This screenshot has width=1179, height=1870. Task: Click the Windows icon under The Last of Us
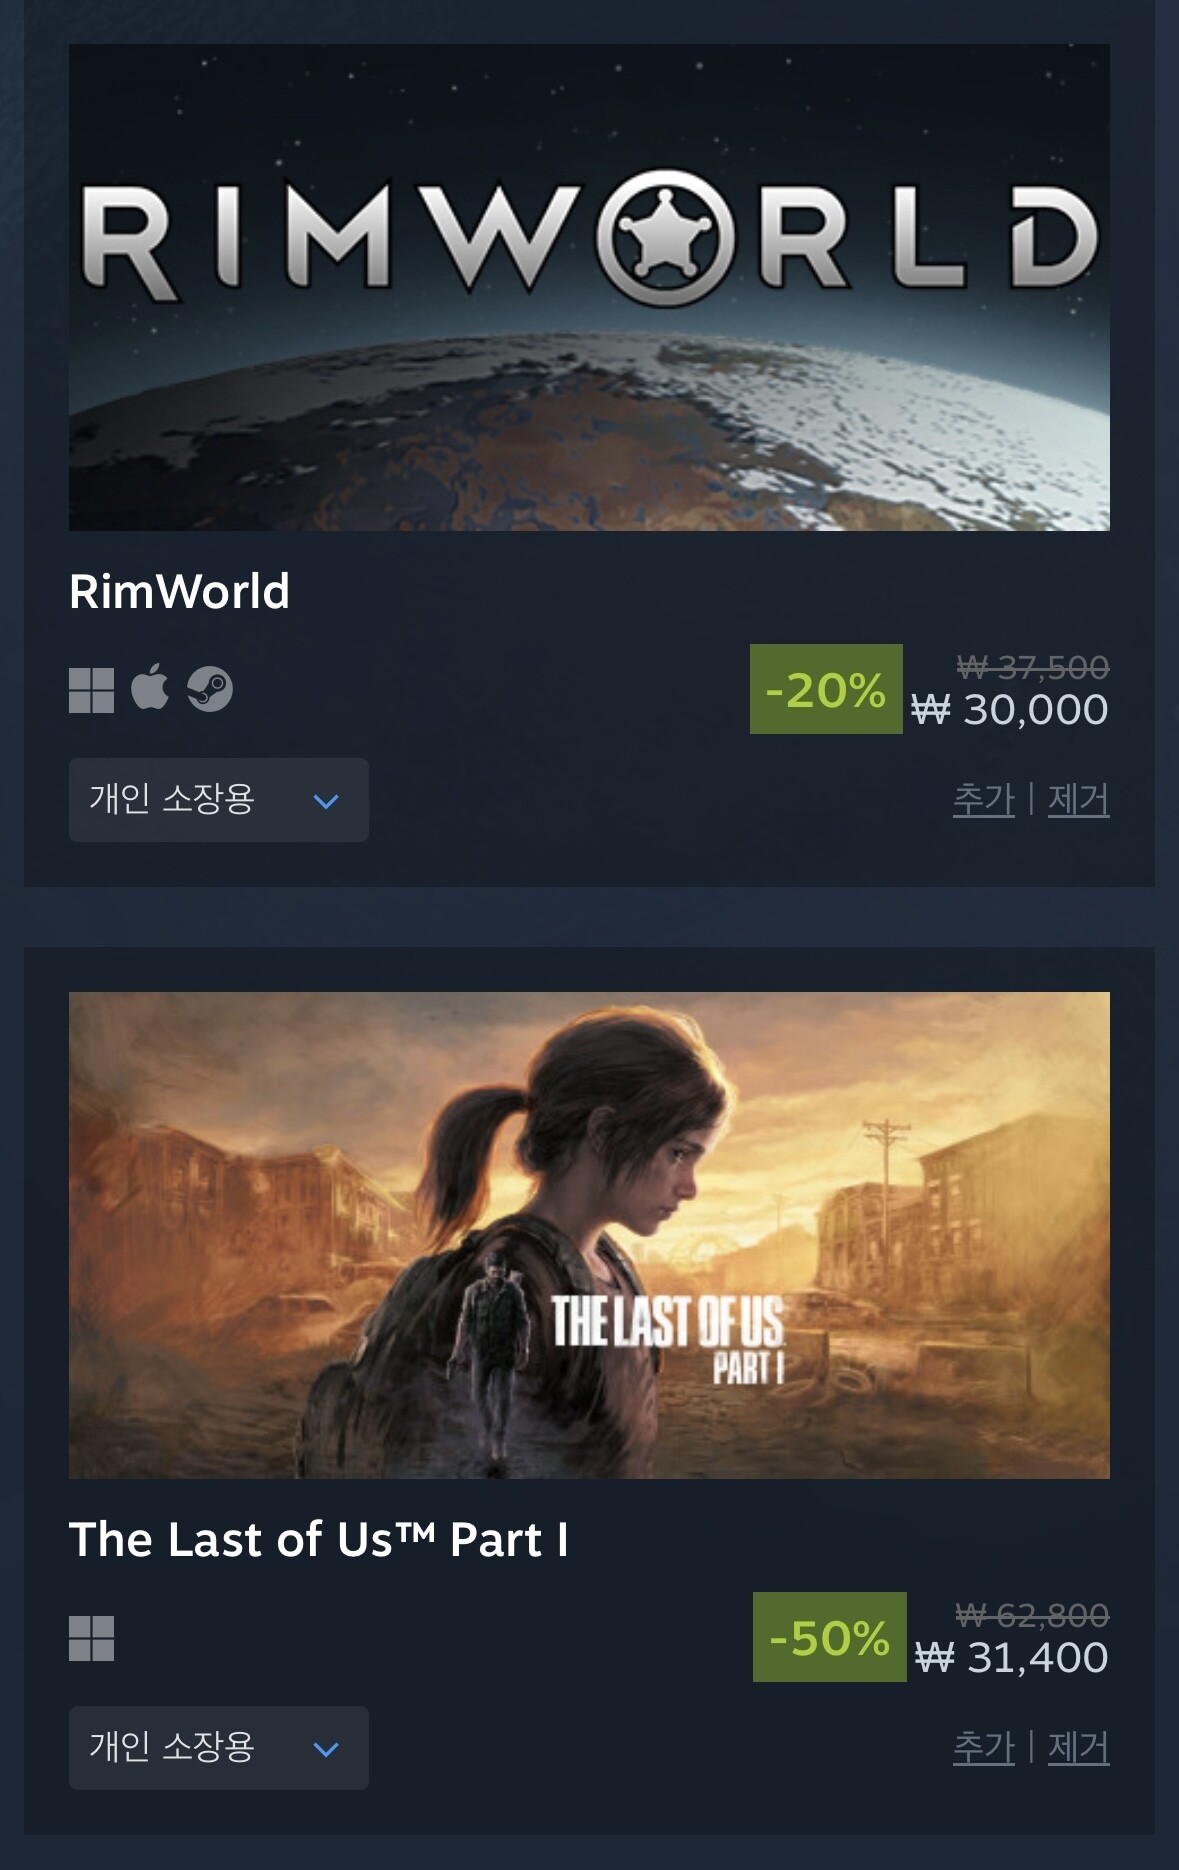(x=91, y=1638)
